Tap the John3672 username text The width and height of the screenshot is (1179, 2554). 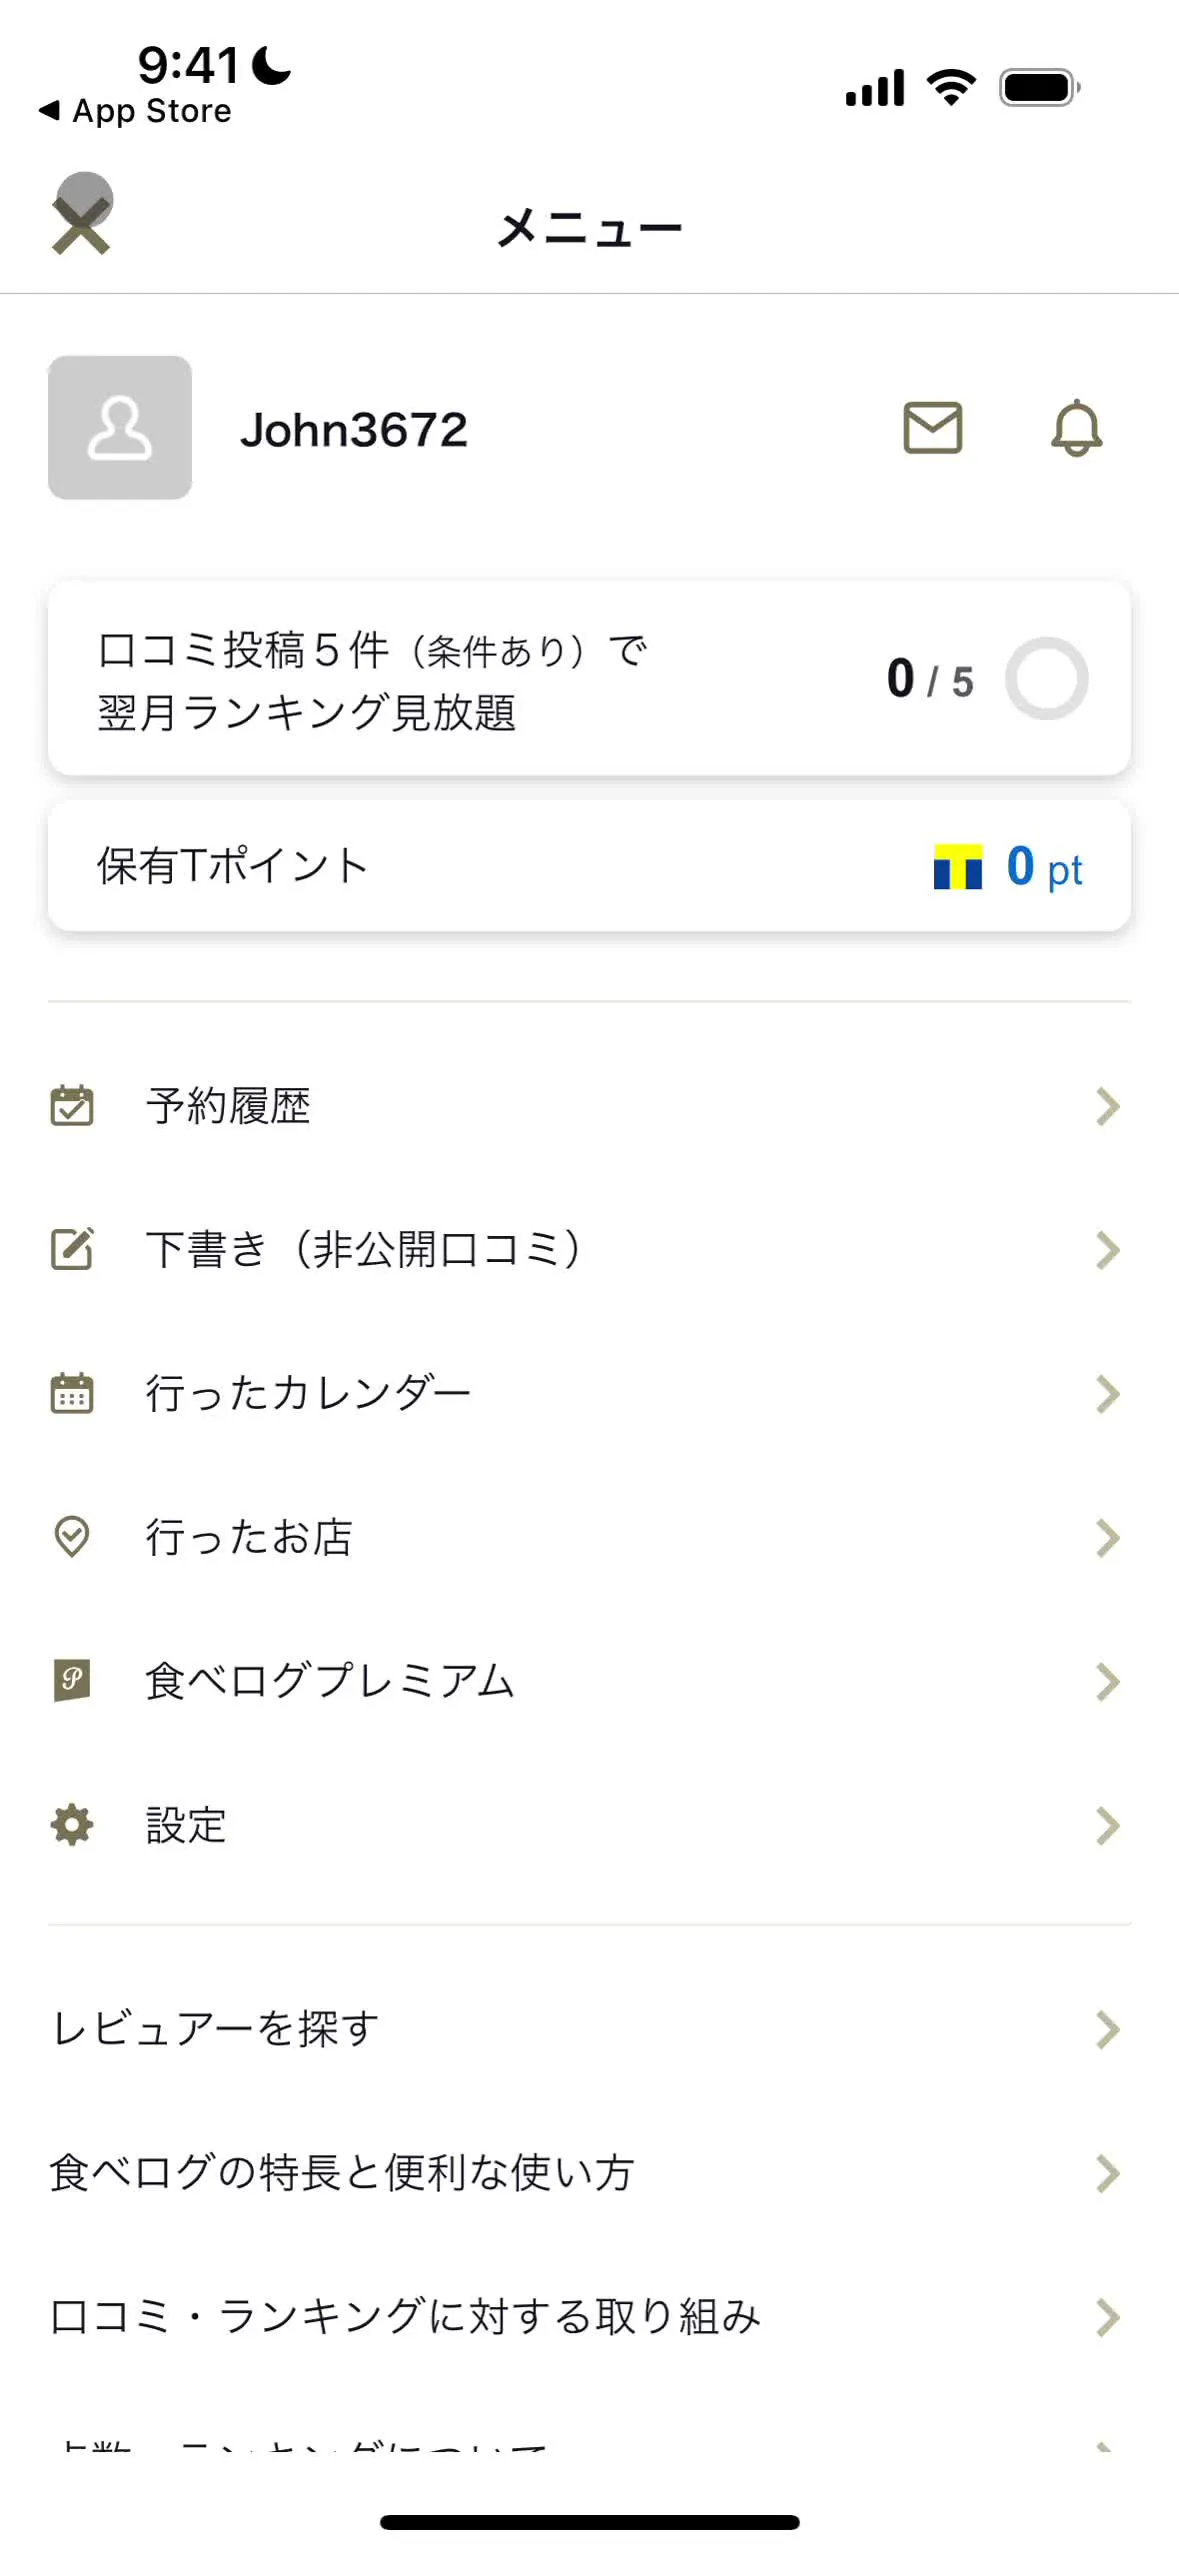point(354,430)
